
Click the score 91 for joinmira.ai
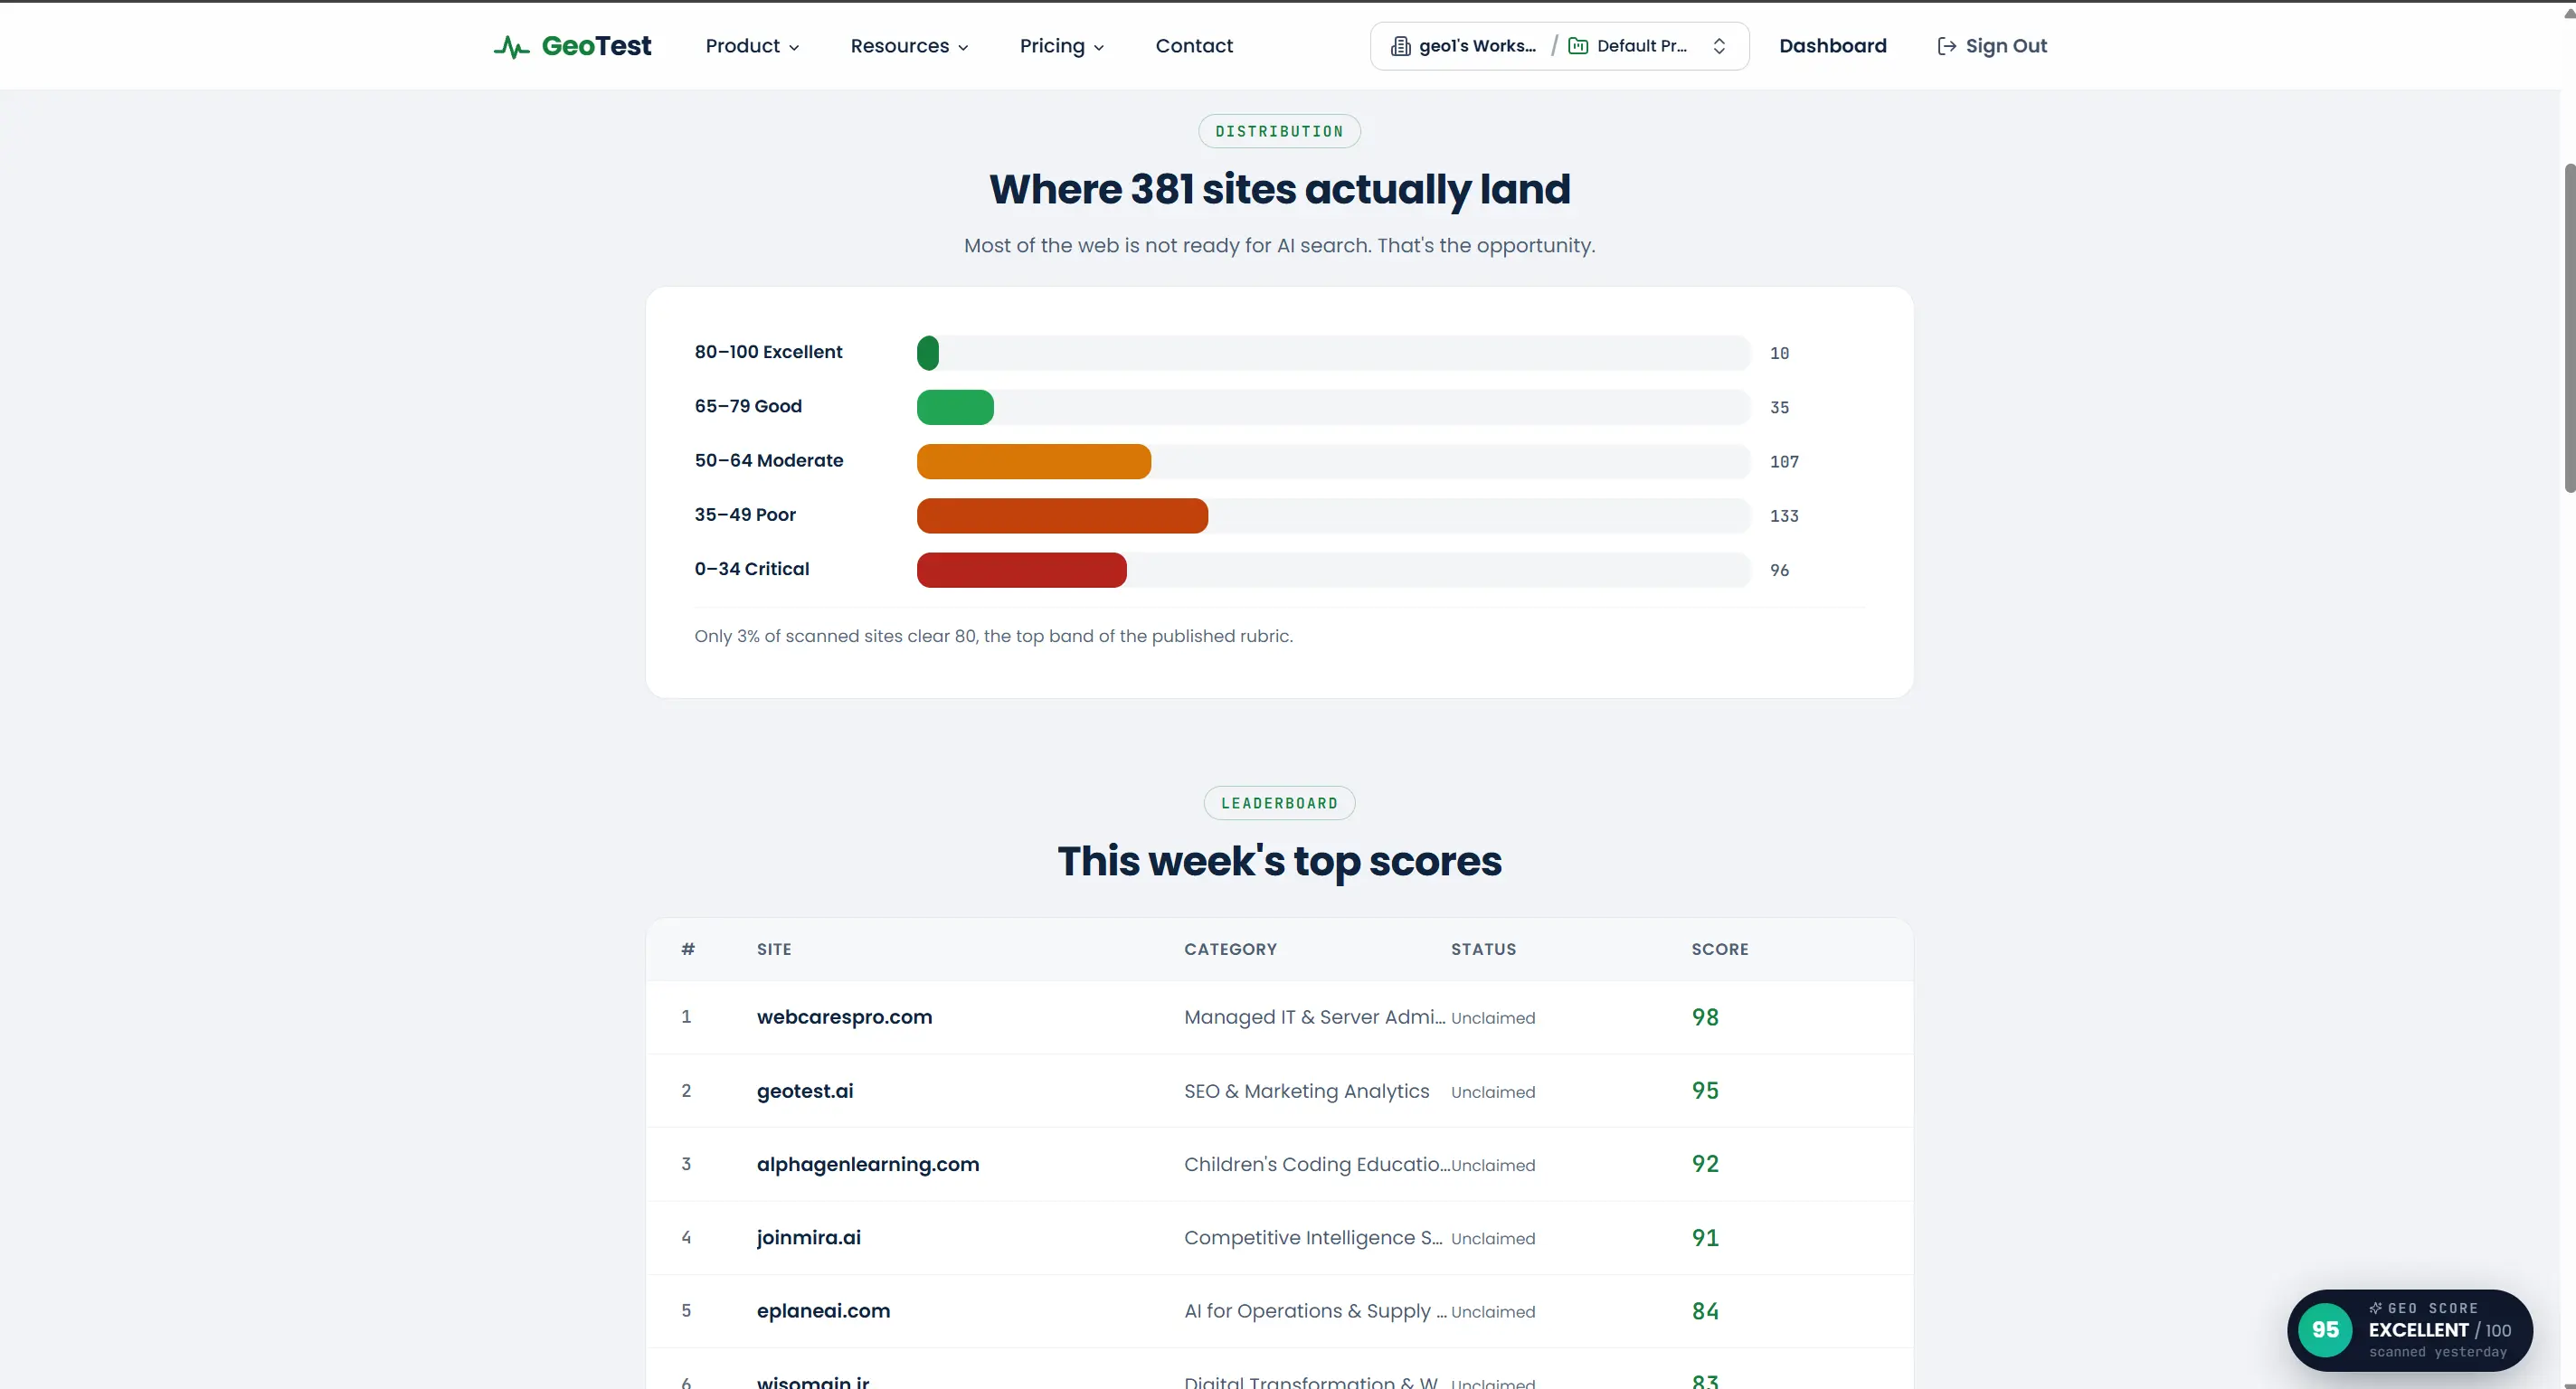click(x=1705, y=1238)
